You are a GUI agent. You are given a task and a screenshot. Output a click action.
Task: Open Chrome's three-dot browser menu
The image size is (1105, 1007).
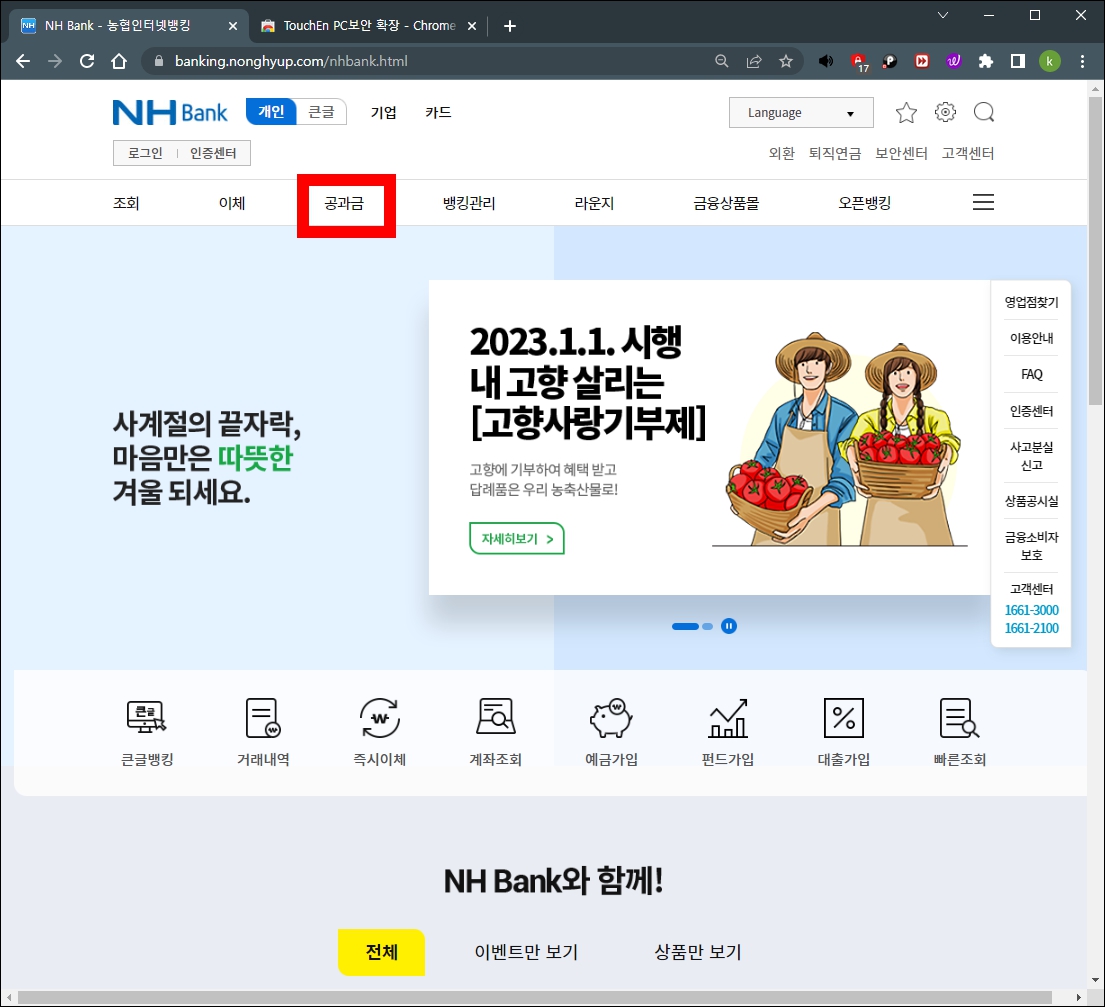pos(1083,61)
